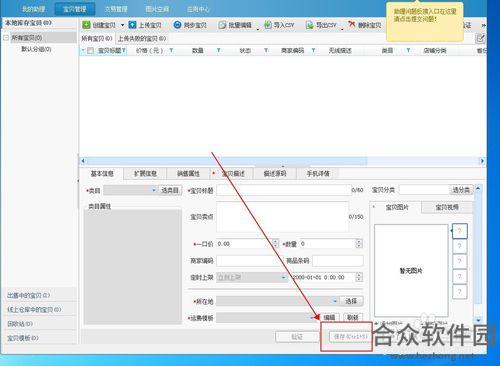Image resolution: width=500 pixels, height=366 pixels.
Task: Click the 选择 button beside 所在地
Action: [351, 301]
